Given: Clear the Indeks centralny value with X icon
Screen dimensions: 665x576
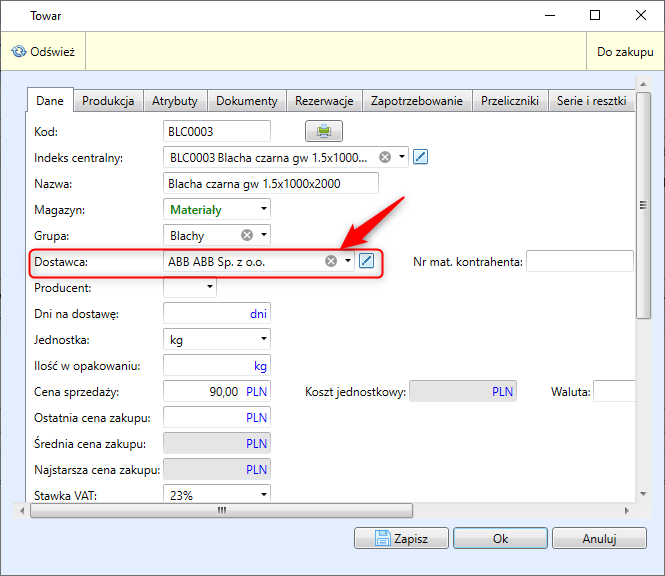Looking at the screenshot, I should click(384, 157).
